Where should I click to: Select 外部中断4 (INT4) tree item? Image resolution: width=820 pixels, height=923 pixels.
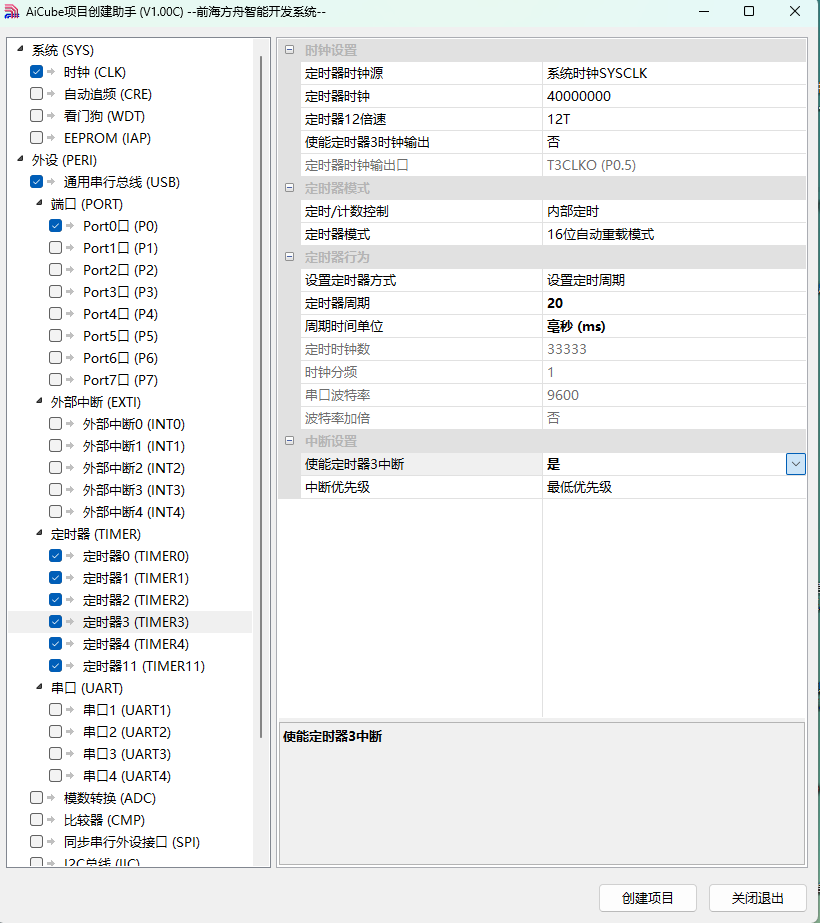point(134,512)
